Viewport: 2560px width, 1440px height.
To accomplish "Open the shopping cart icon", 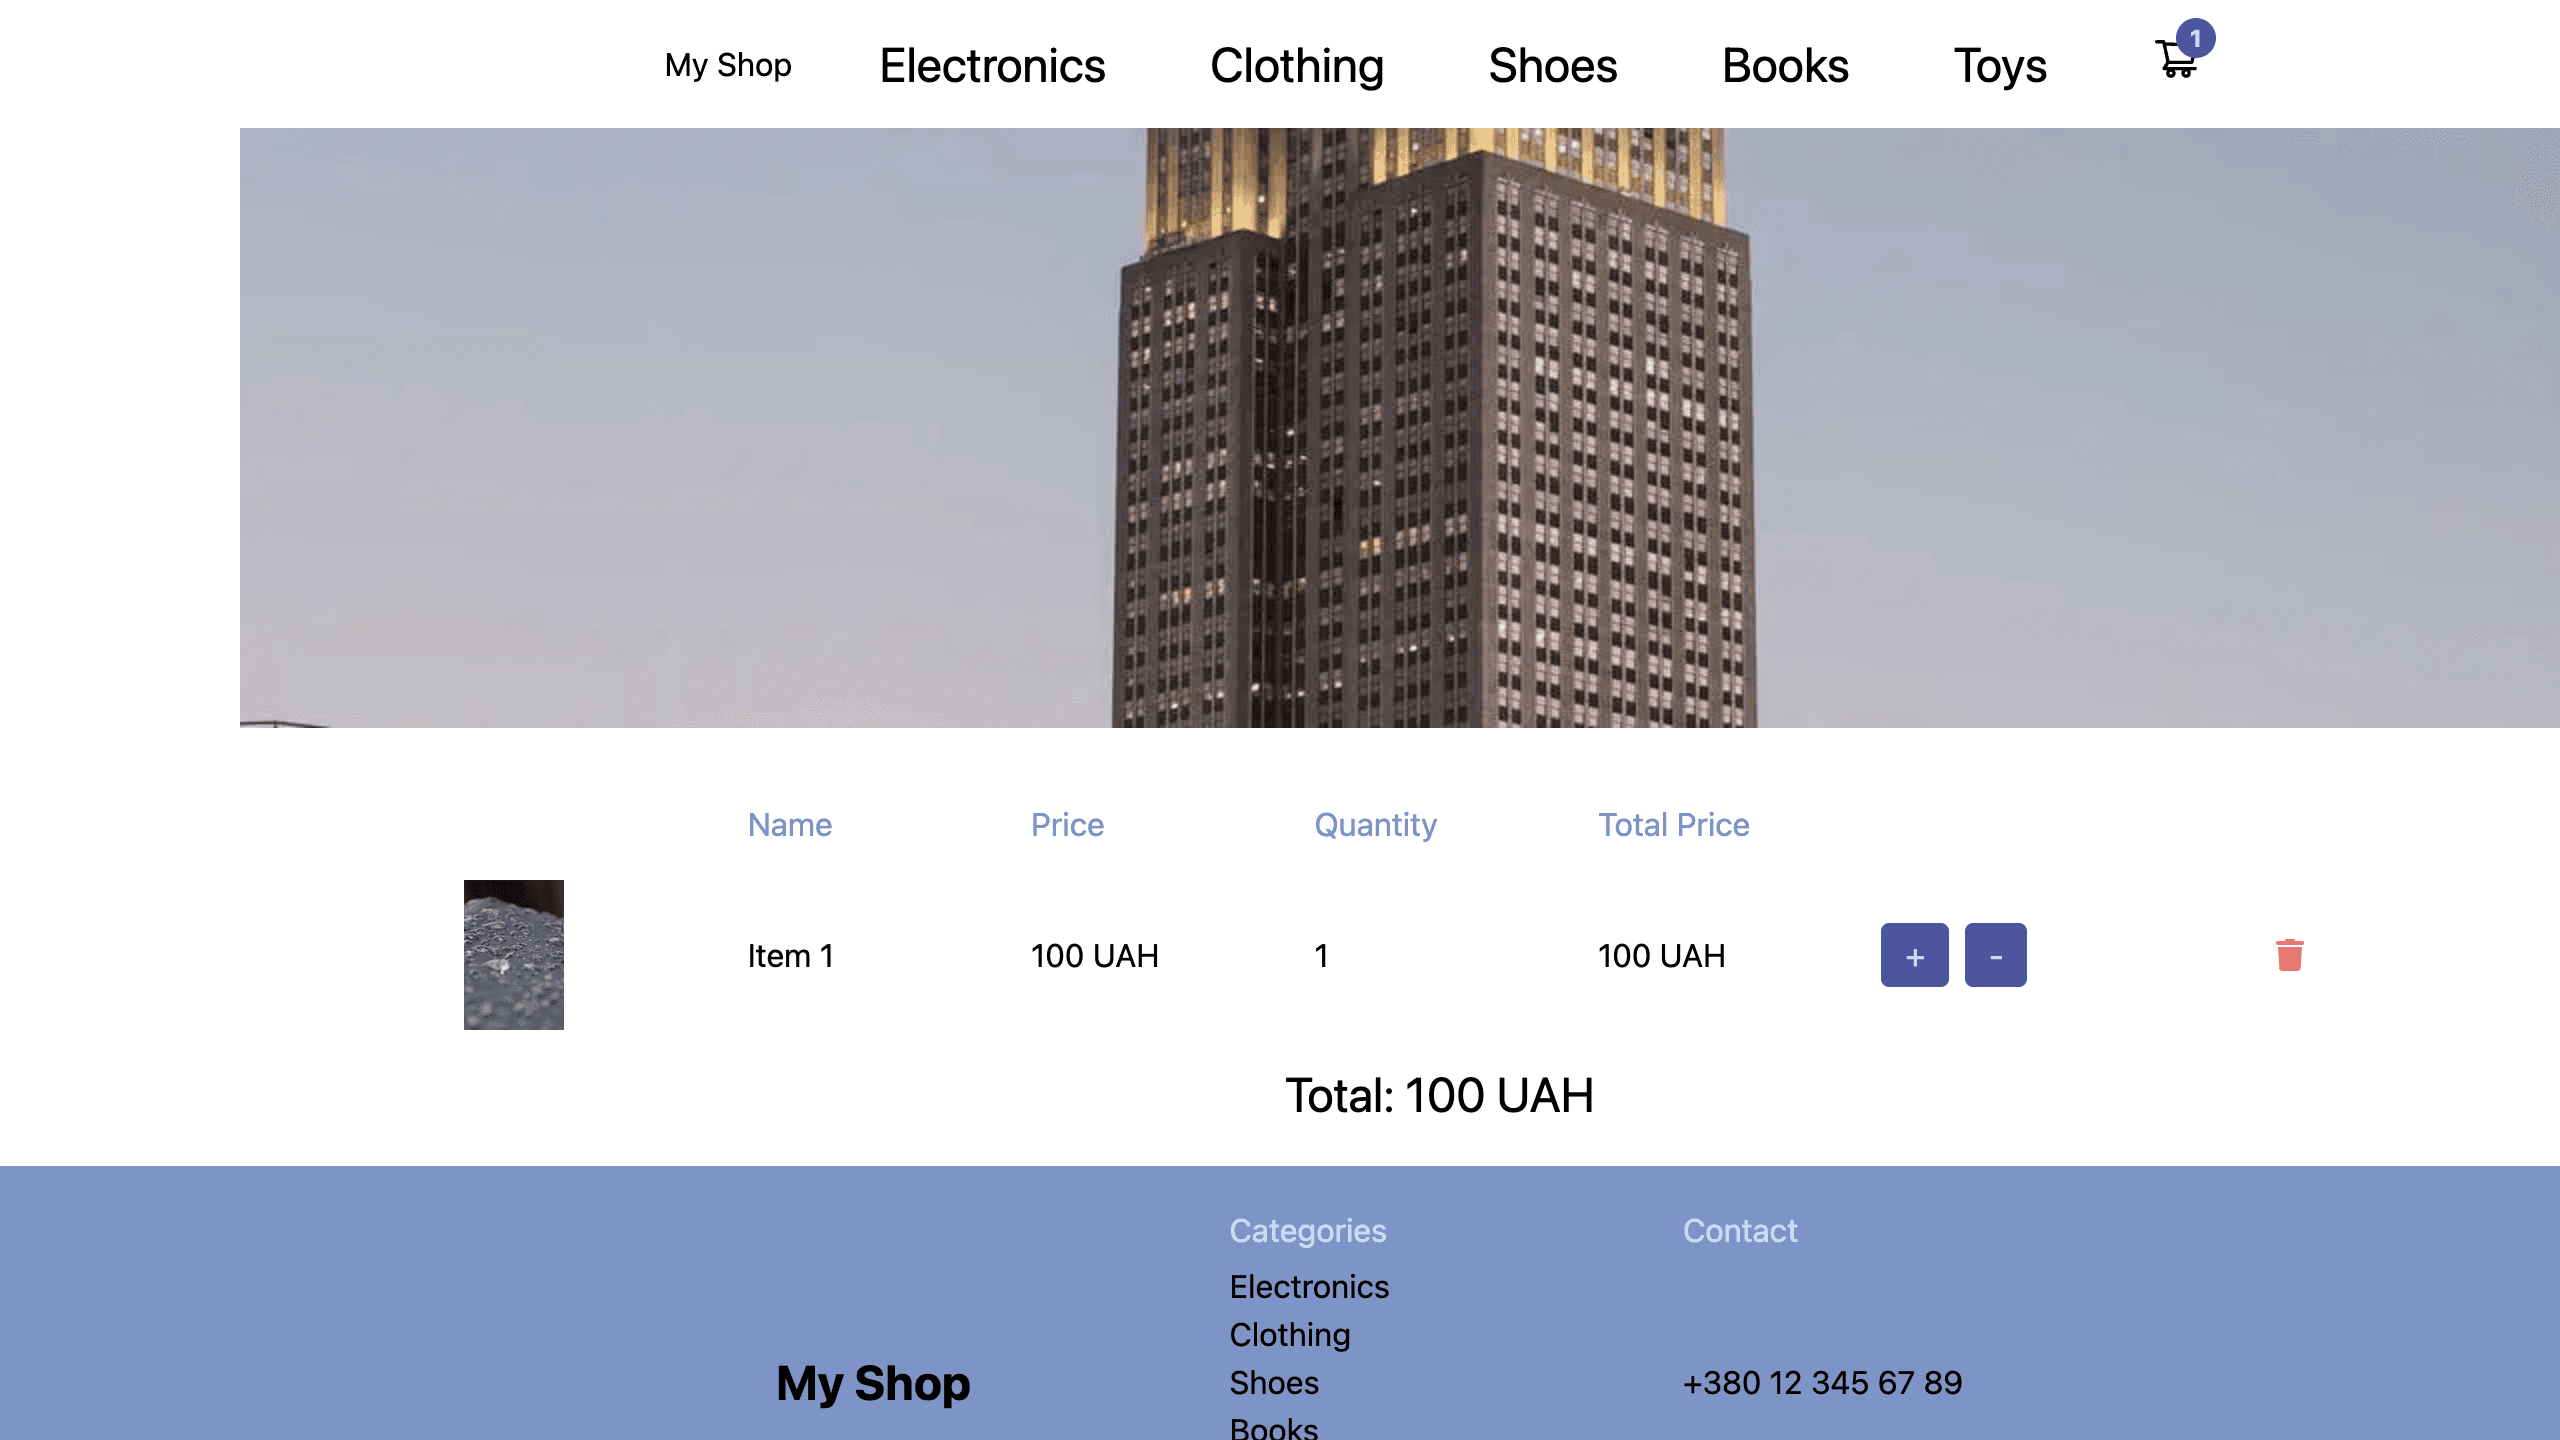I will click(x=2176, y=59).
